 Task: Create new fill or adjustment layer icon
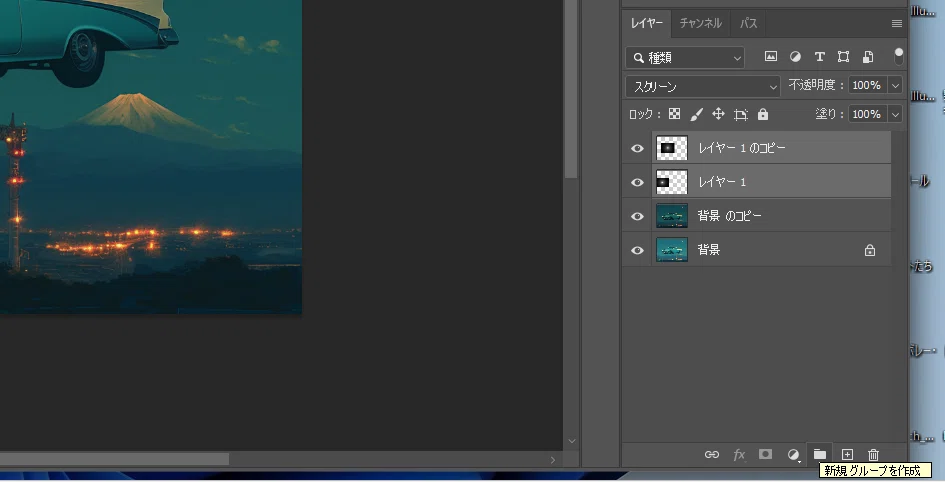794,455
